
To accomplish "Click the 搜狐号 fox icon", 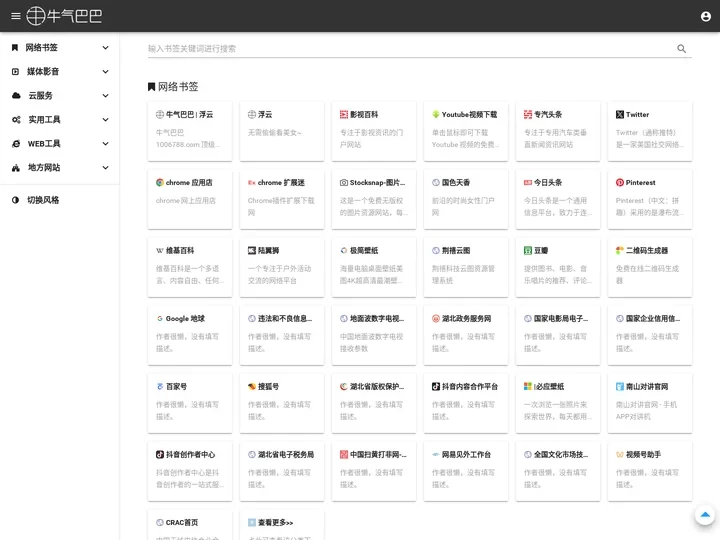I will pos(252,386).
